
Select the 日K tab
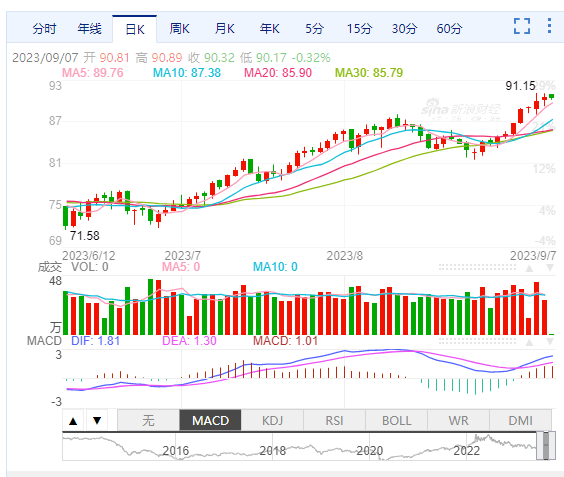pyautogui.click(x=135, y=29)
